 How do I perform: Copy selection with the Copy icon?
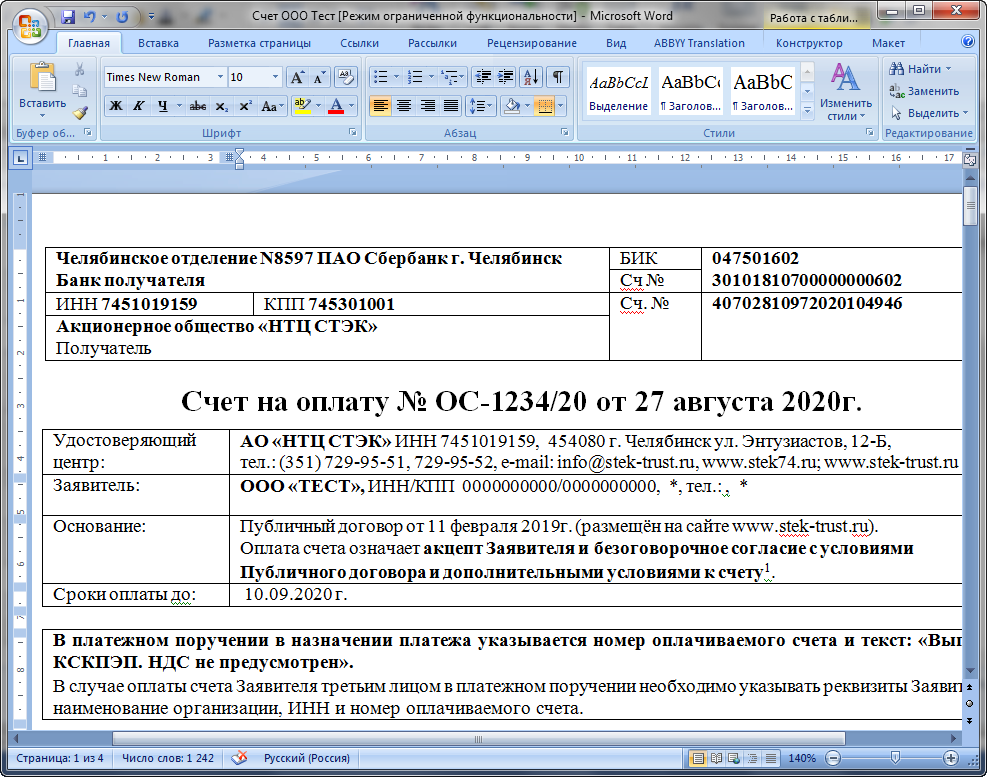click(79, 91)
